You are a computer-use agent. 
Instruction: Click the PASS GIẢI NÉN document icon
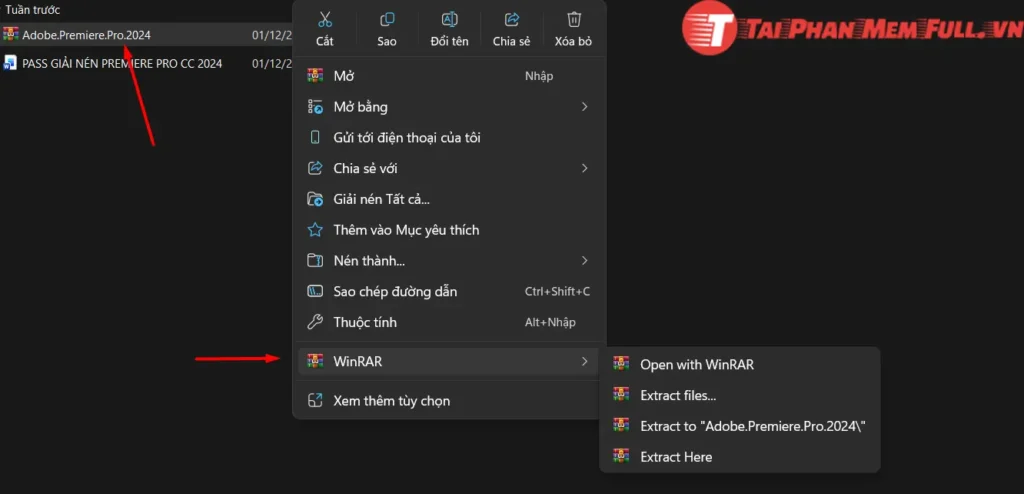(x=10, y=63)
